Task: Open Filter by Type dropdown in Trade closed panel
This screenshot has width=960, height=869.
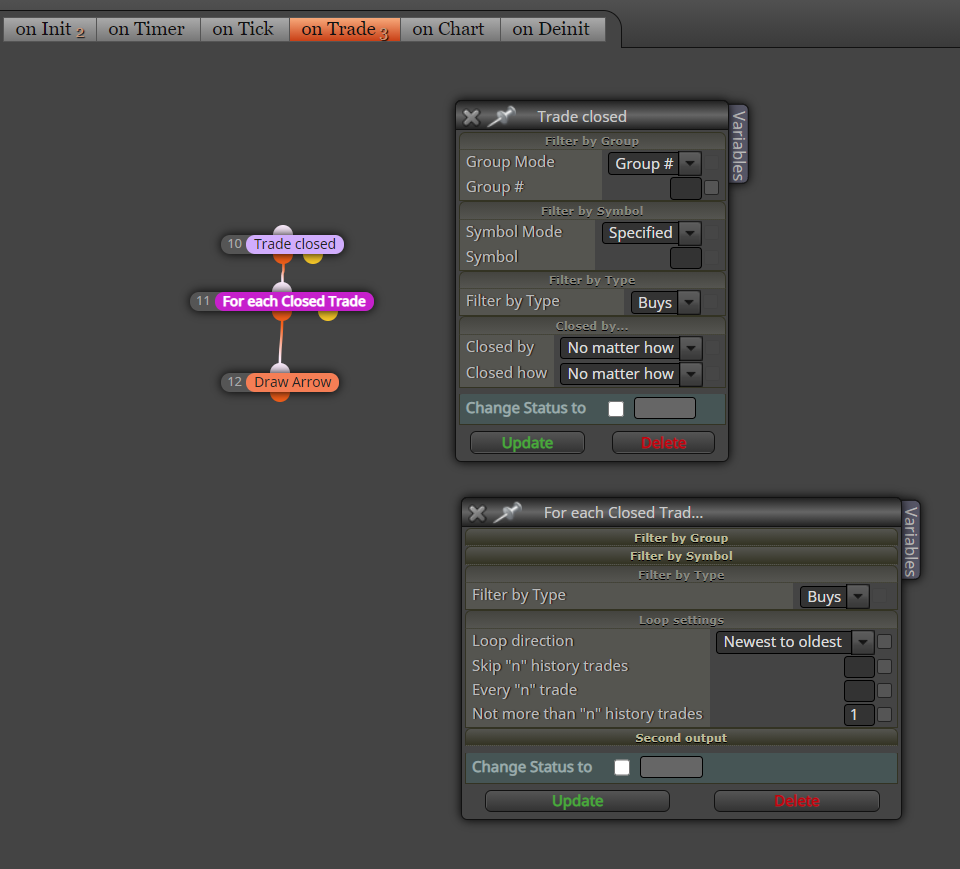Action: pos(666,303)
